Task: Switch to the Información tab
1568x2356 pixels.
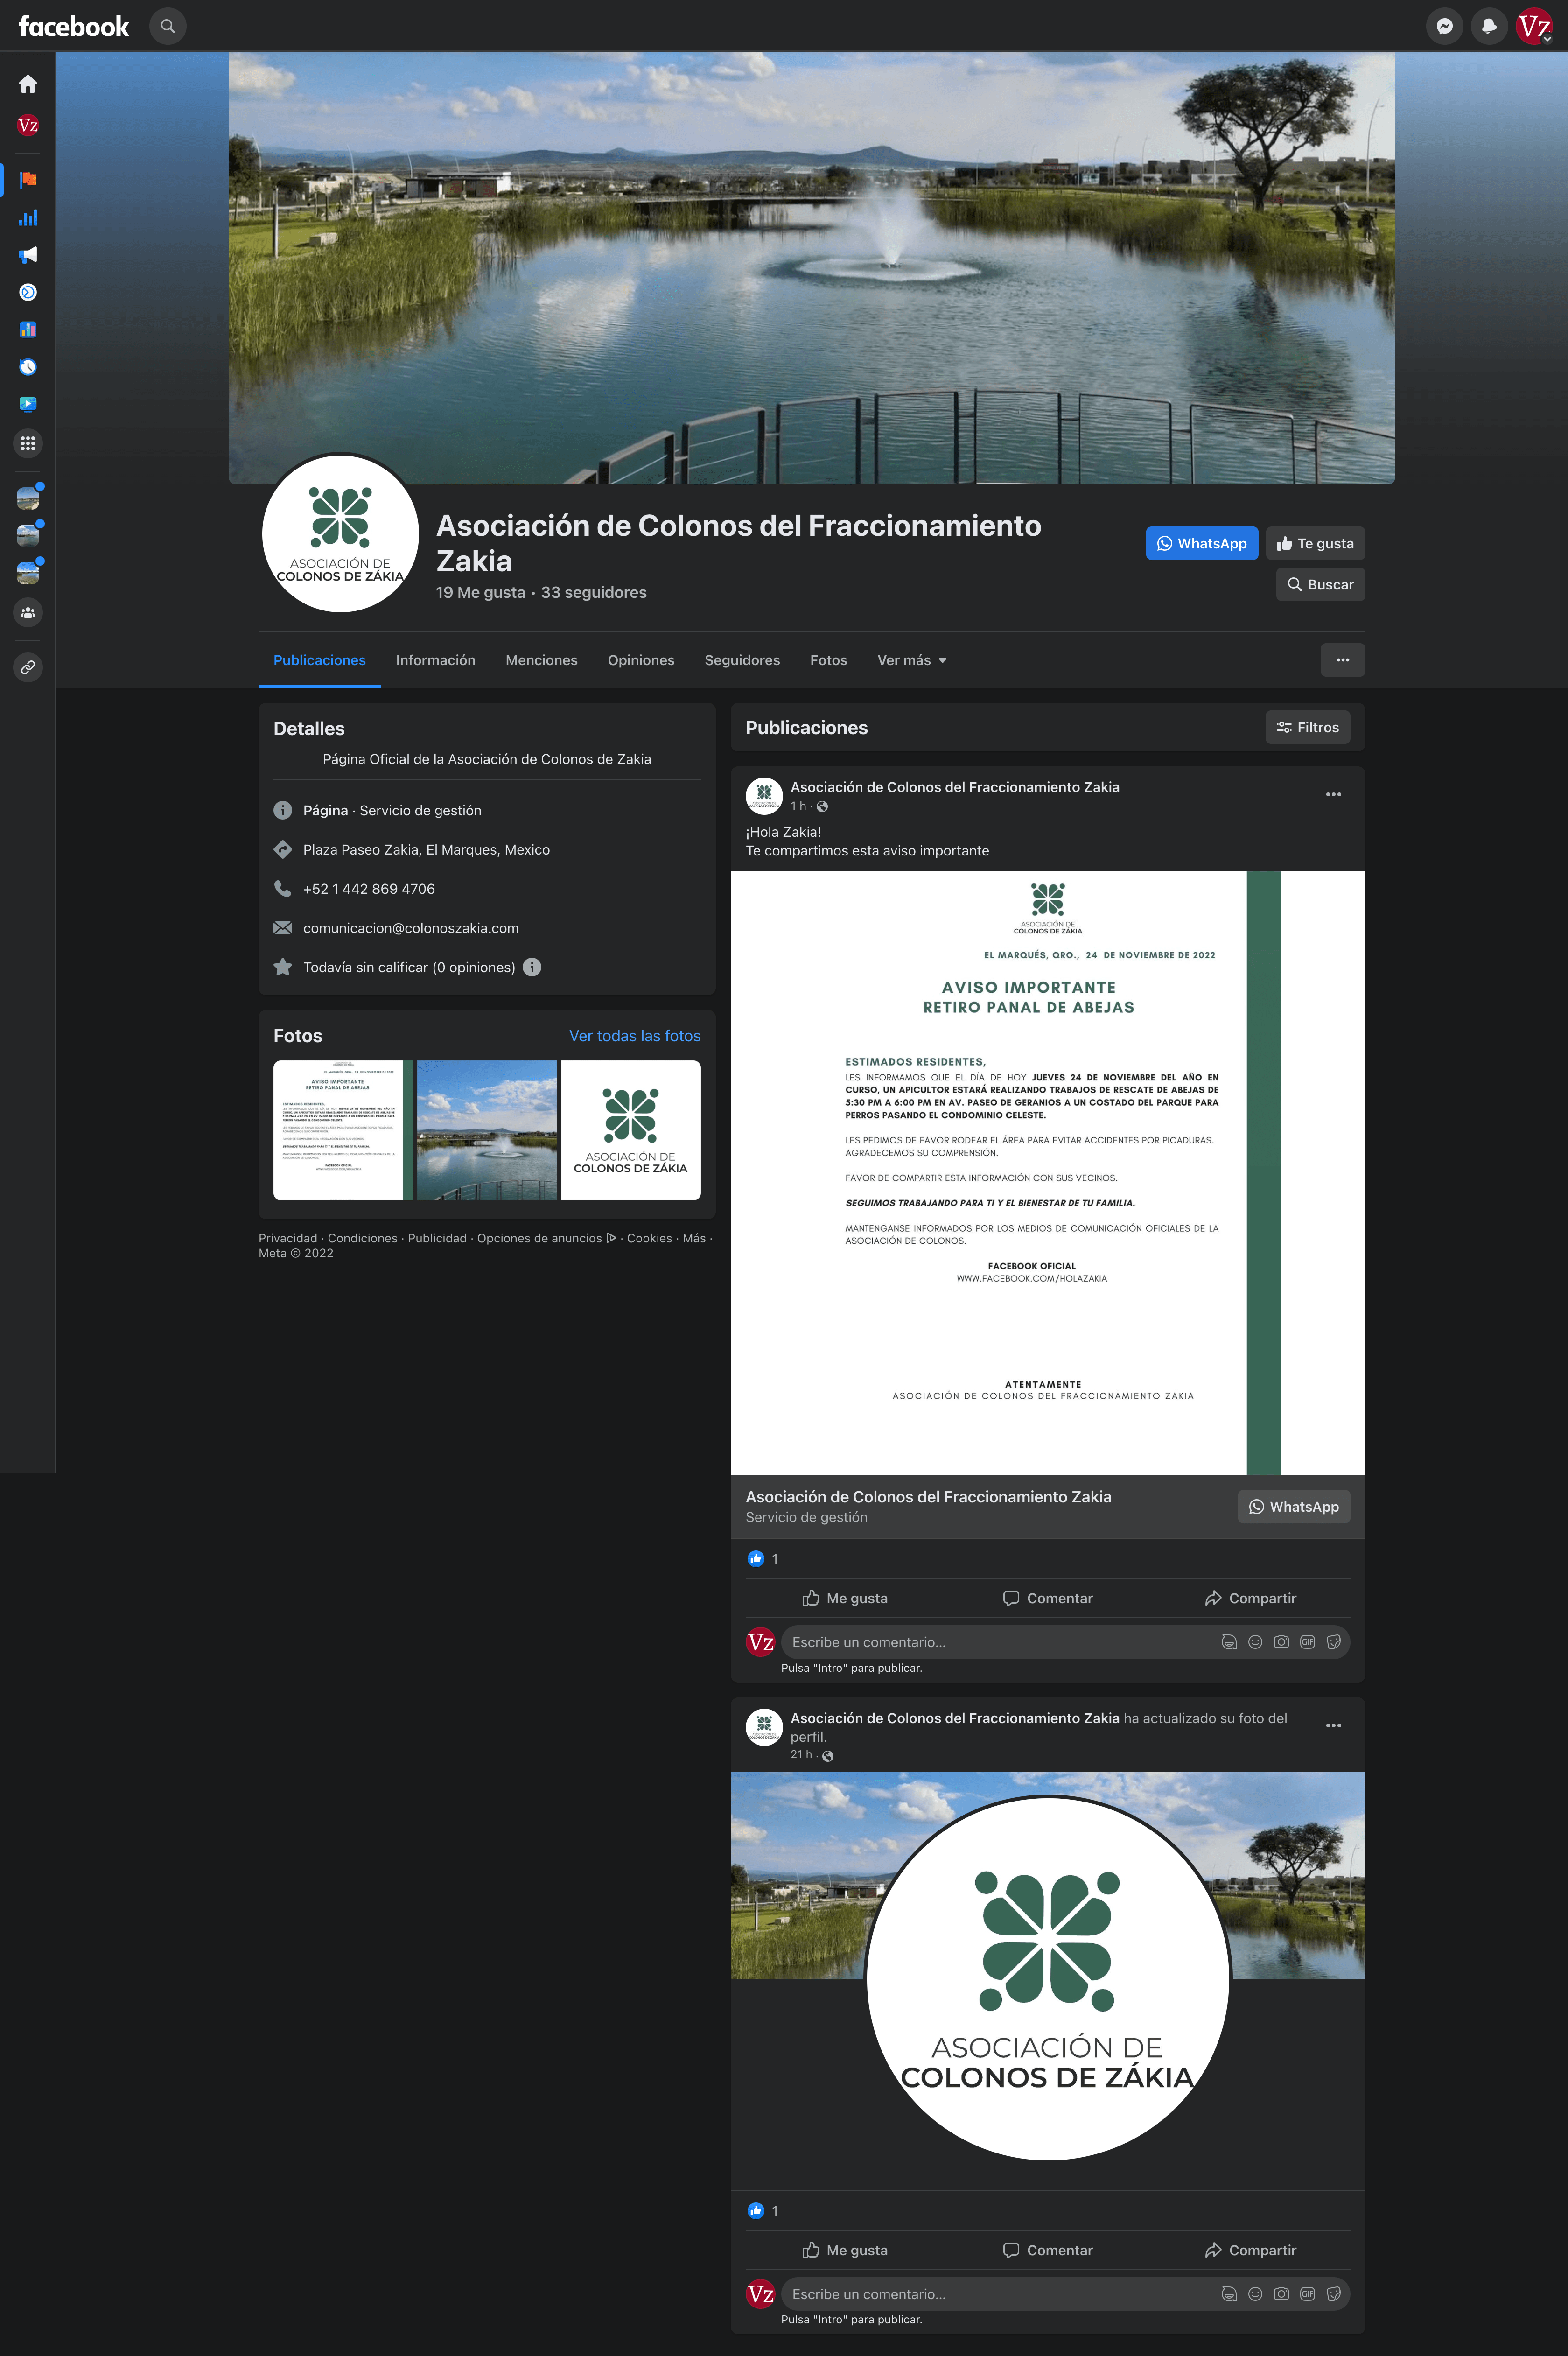Action: click(435, 660)
